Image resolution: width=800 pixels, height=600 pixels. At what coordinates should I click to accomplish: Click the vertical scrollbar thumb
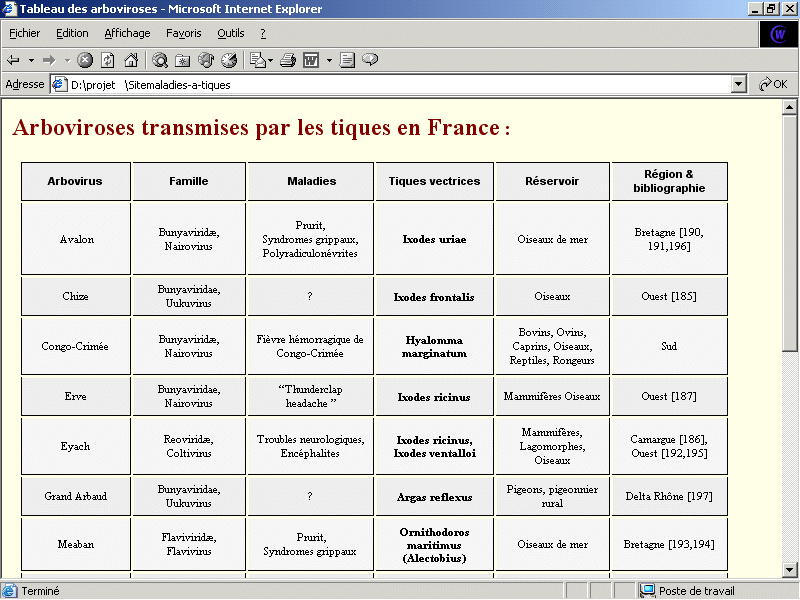coord(789,233)
